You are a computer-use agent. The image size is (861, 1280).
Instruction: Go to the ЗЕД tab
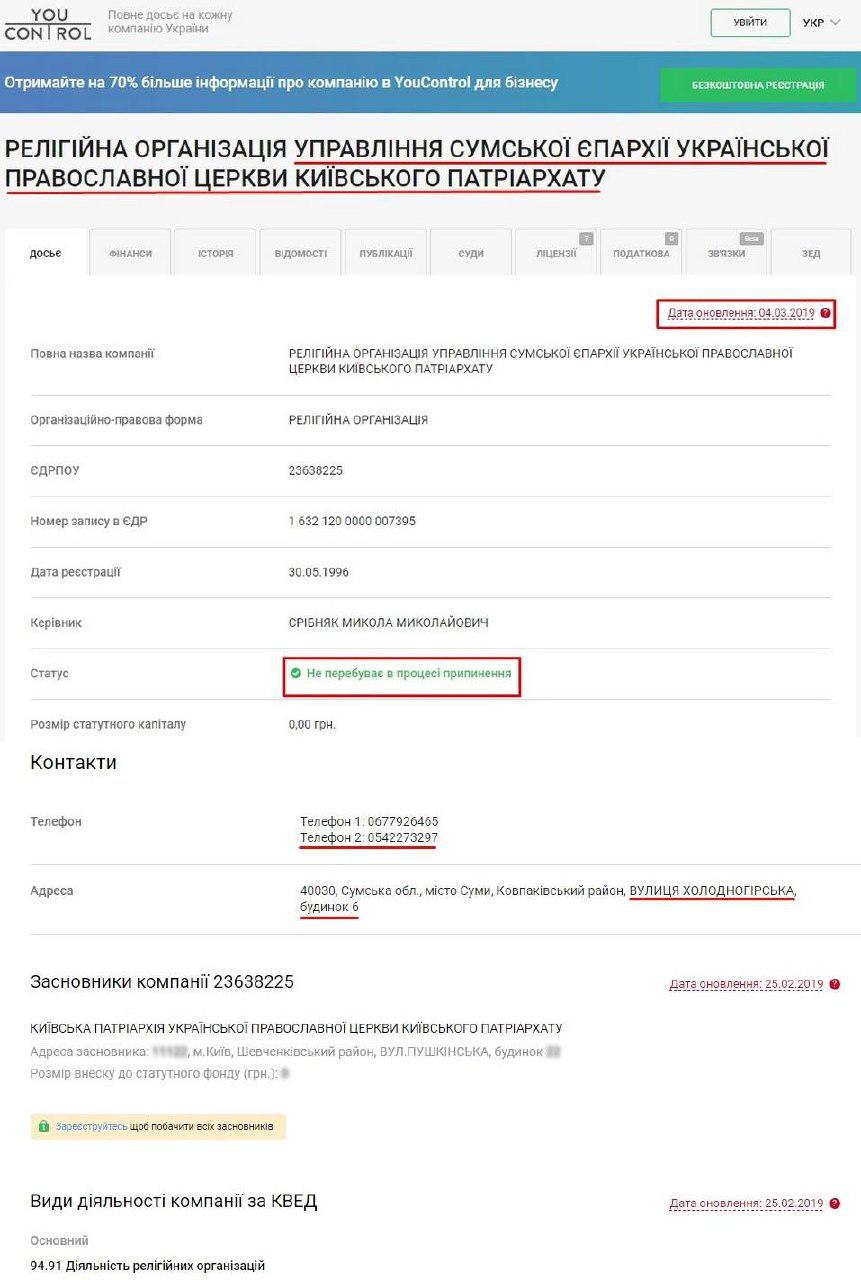coord(811,253)
